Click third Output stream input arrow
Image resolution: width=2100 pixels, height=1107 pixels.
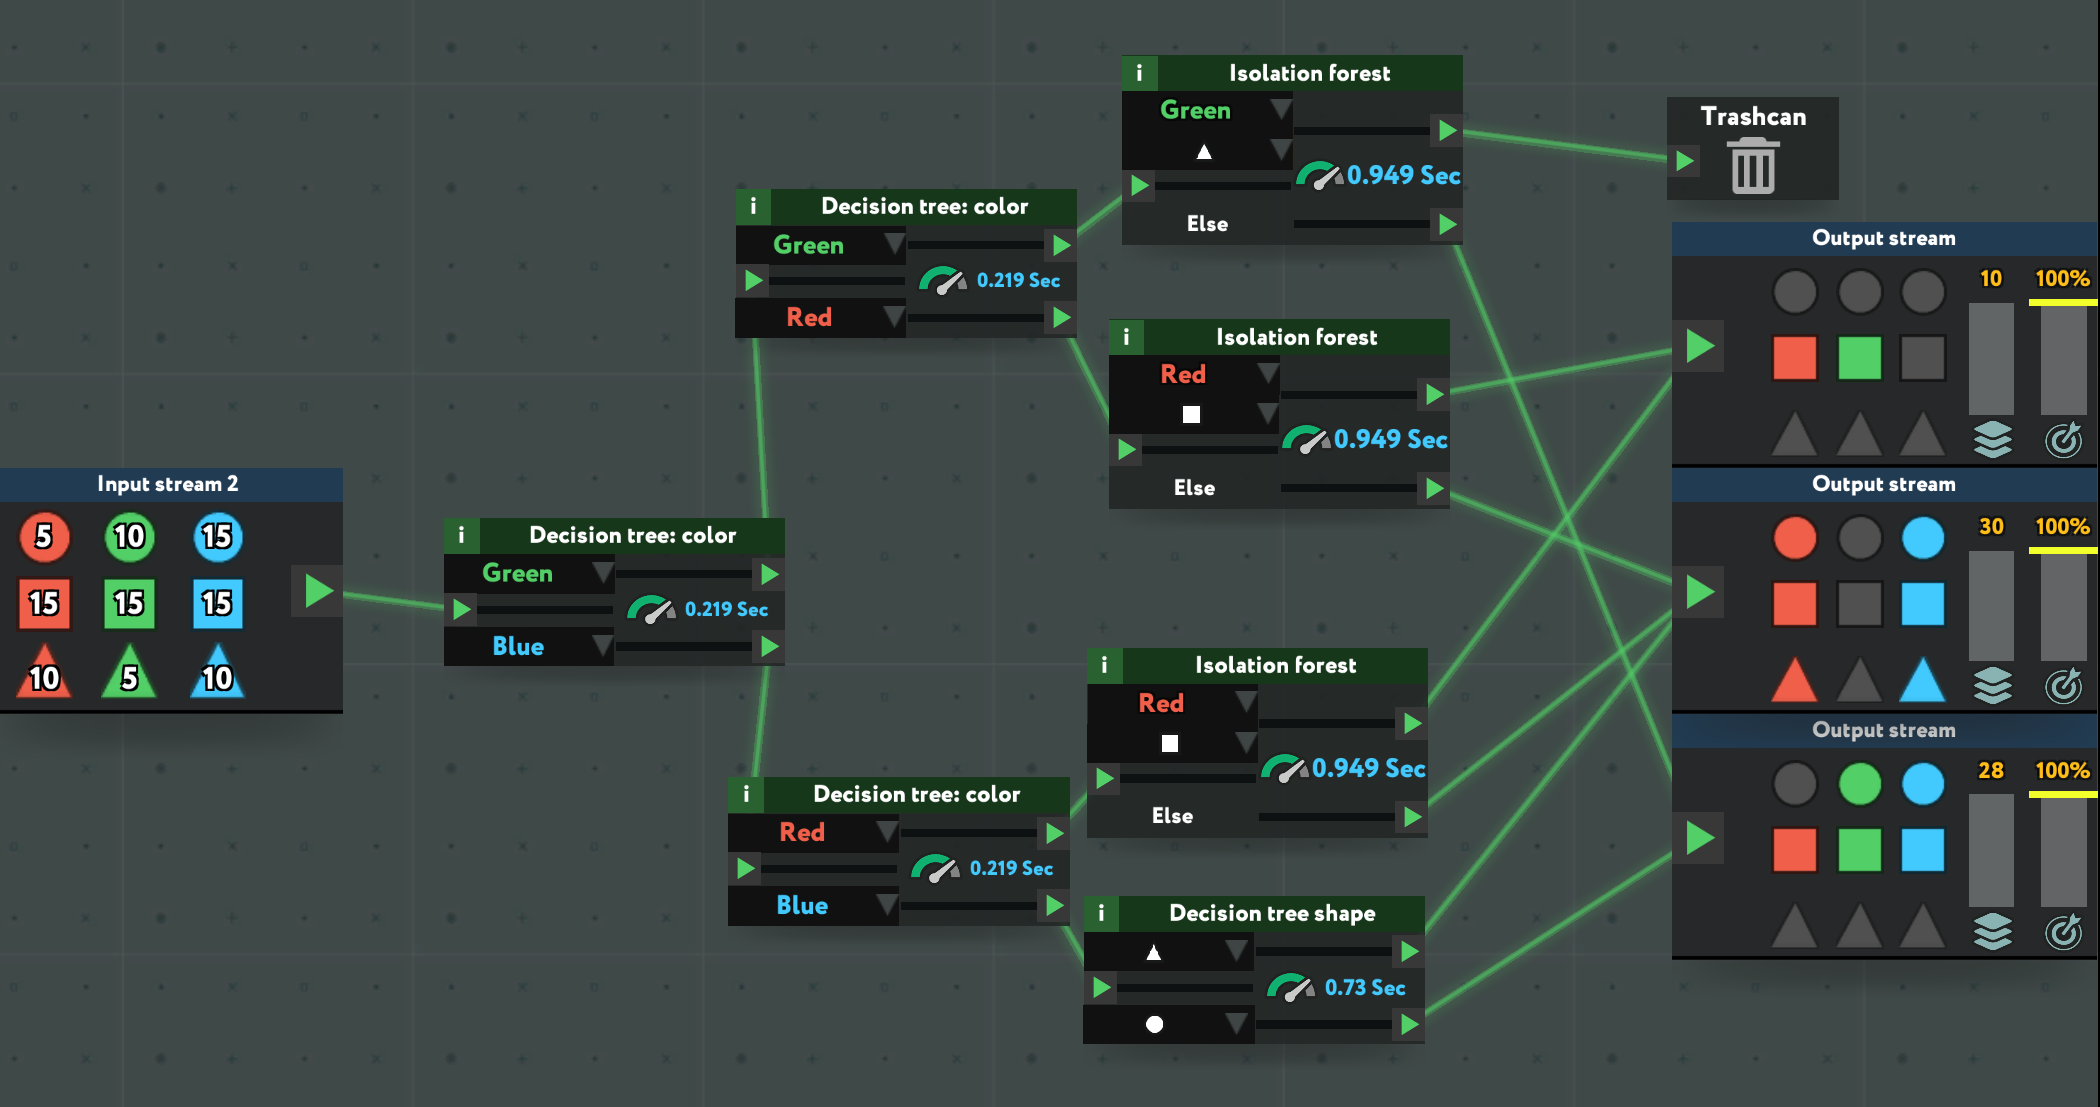coord(1699,837)
